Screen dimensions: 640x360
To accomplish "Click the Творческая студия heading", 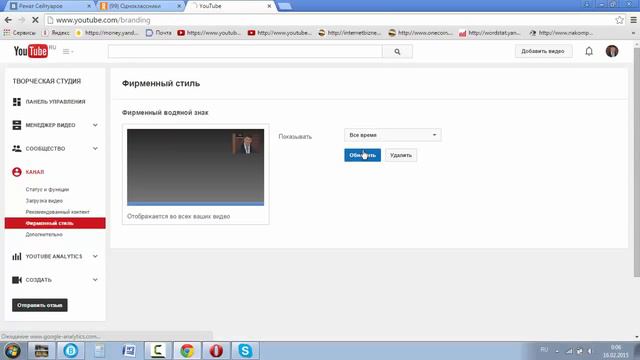I will (47, 81).
